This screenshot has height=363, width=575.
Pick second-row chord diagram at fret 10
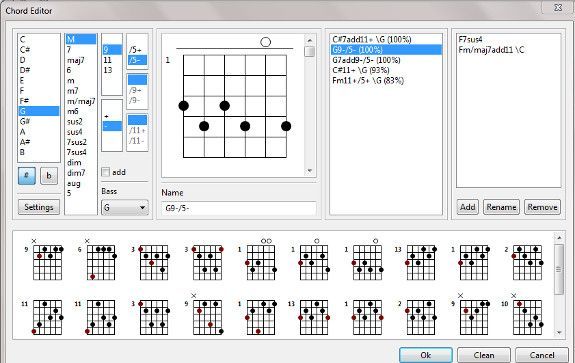[x=523, y=314]
